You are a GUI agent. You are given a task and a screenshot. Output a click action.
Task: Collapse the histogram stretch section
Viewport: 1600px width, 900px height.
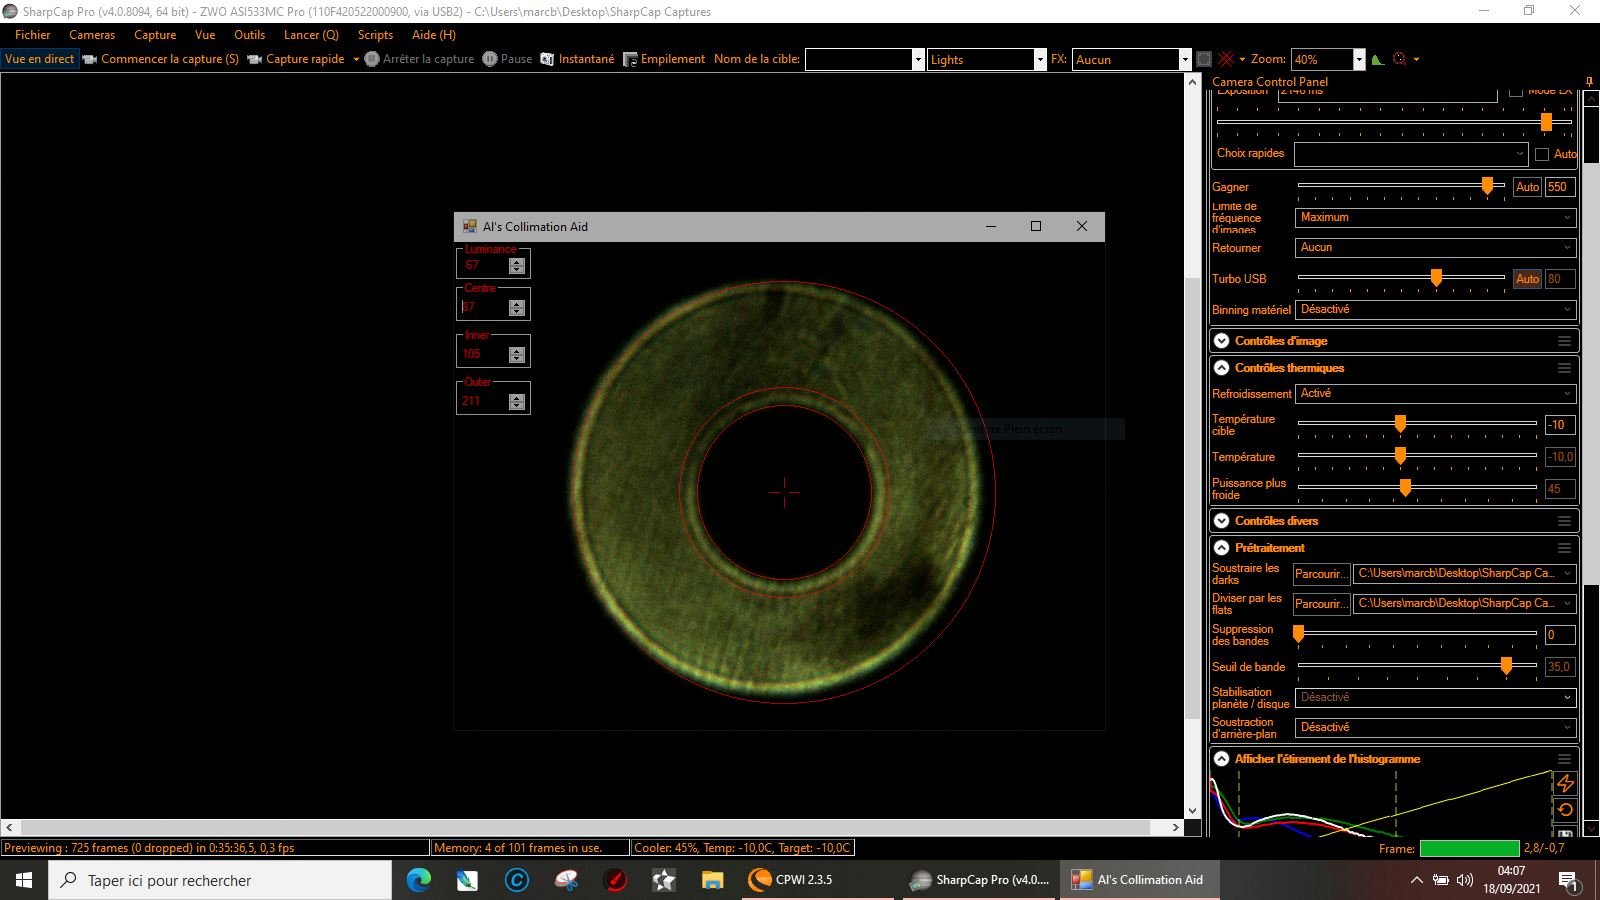(x=1221, y=759)
